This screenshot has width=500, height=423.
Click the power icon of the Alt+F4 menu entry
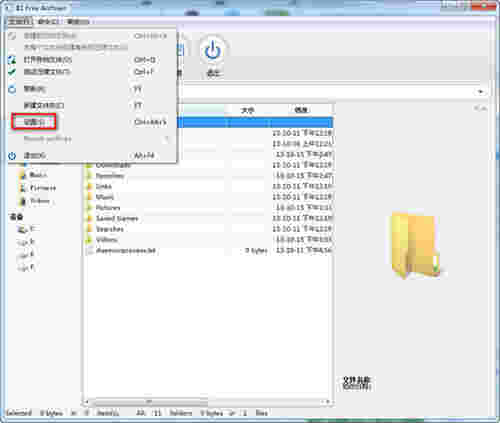(x=12, y=156)
